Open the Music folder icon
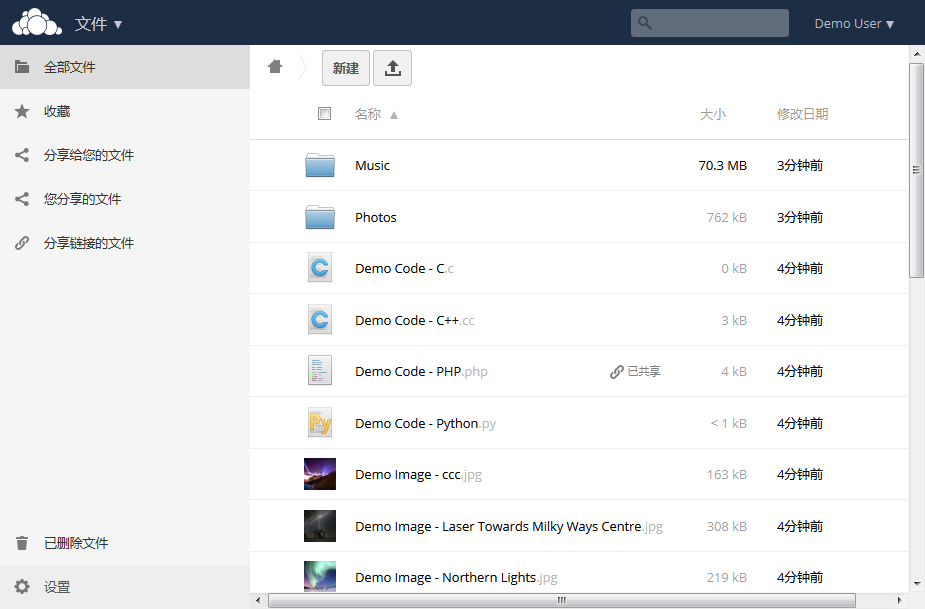The height and width of the screenshot is (609, 925). click(x=320, y=166)
